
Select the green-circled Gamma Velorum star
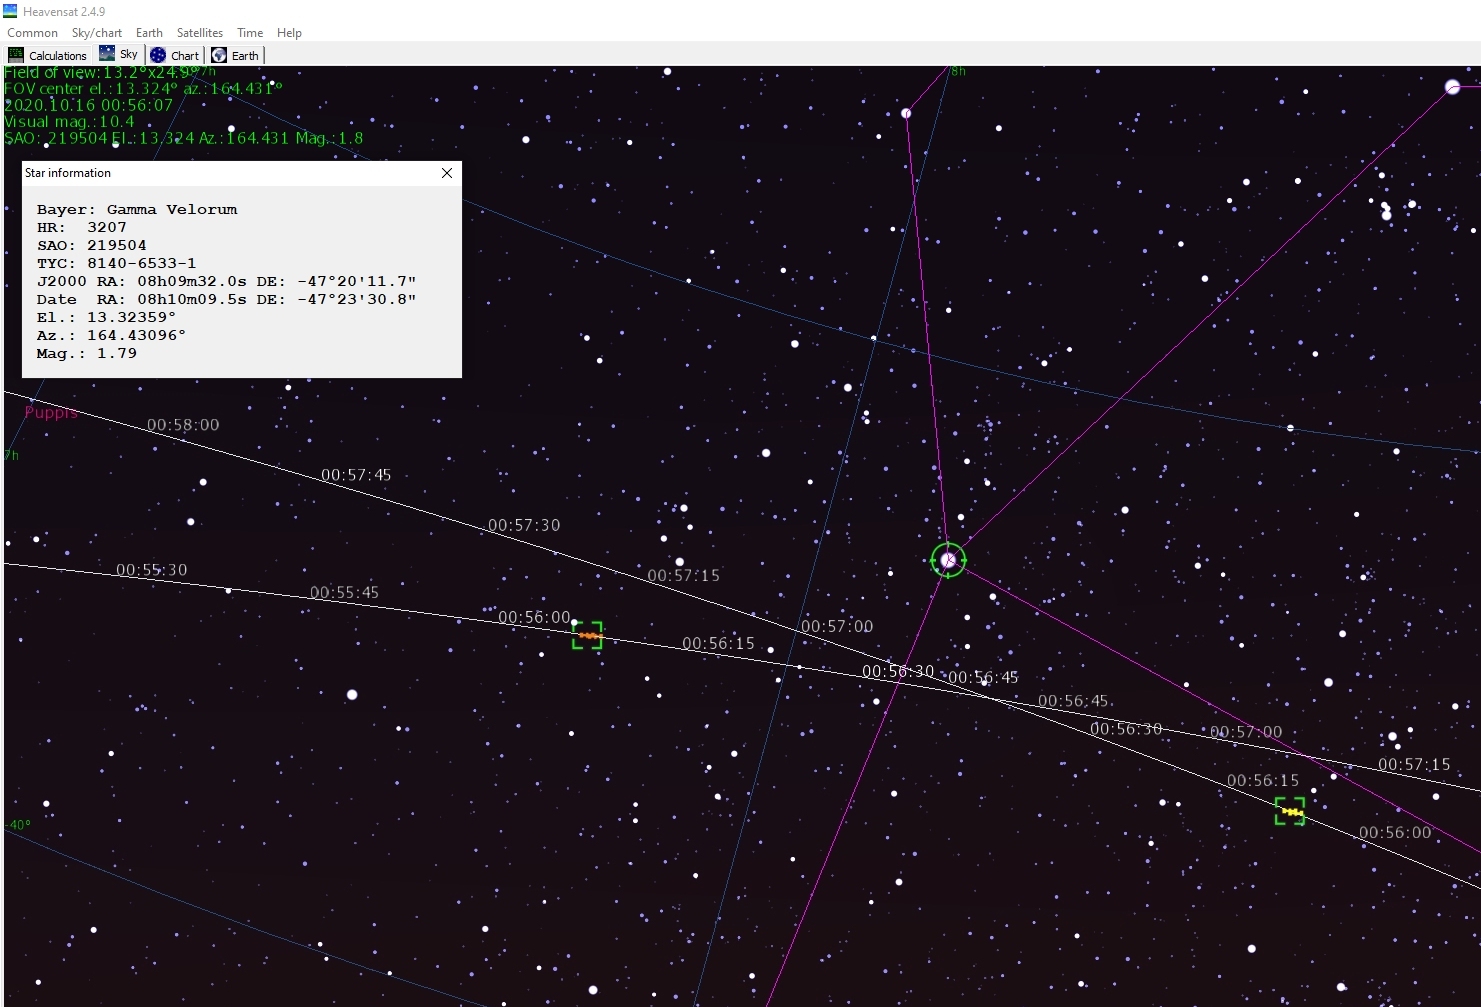click(x=948, y=560)
